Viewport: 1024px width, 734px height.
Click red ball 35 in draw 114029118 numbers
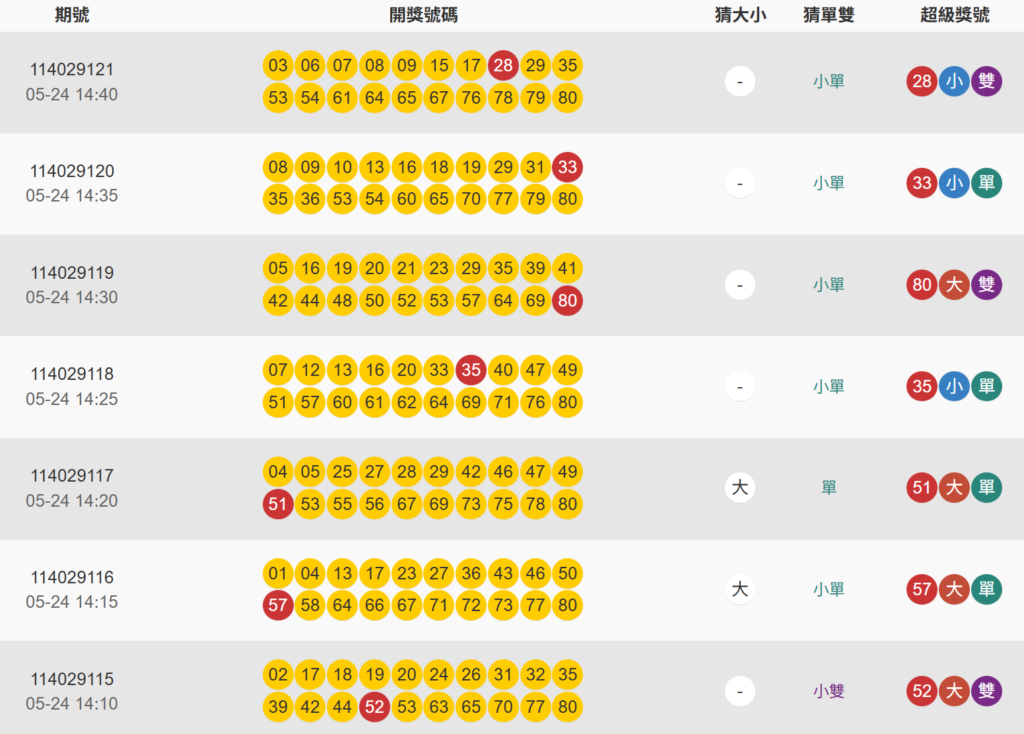tap(471, 370)
